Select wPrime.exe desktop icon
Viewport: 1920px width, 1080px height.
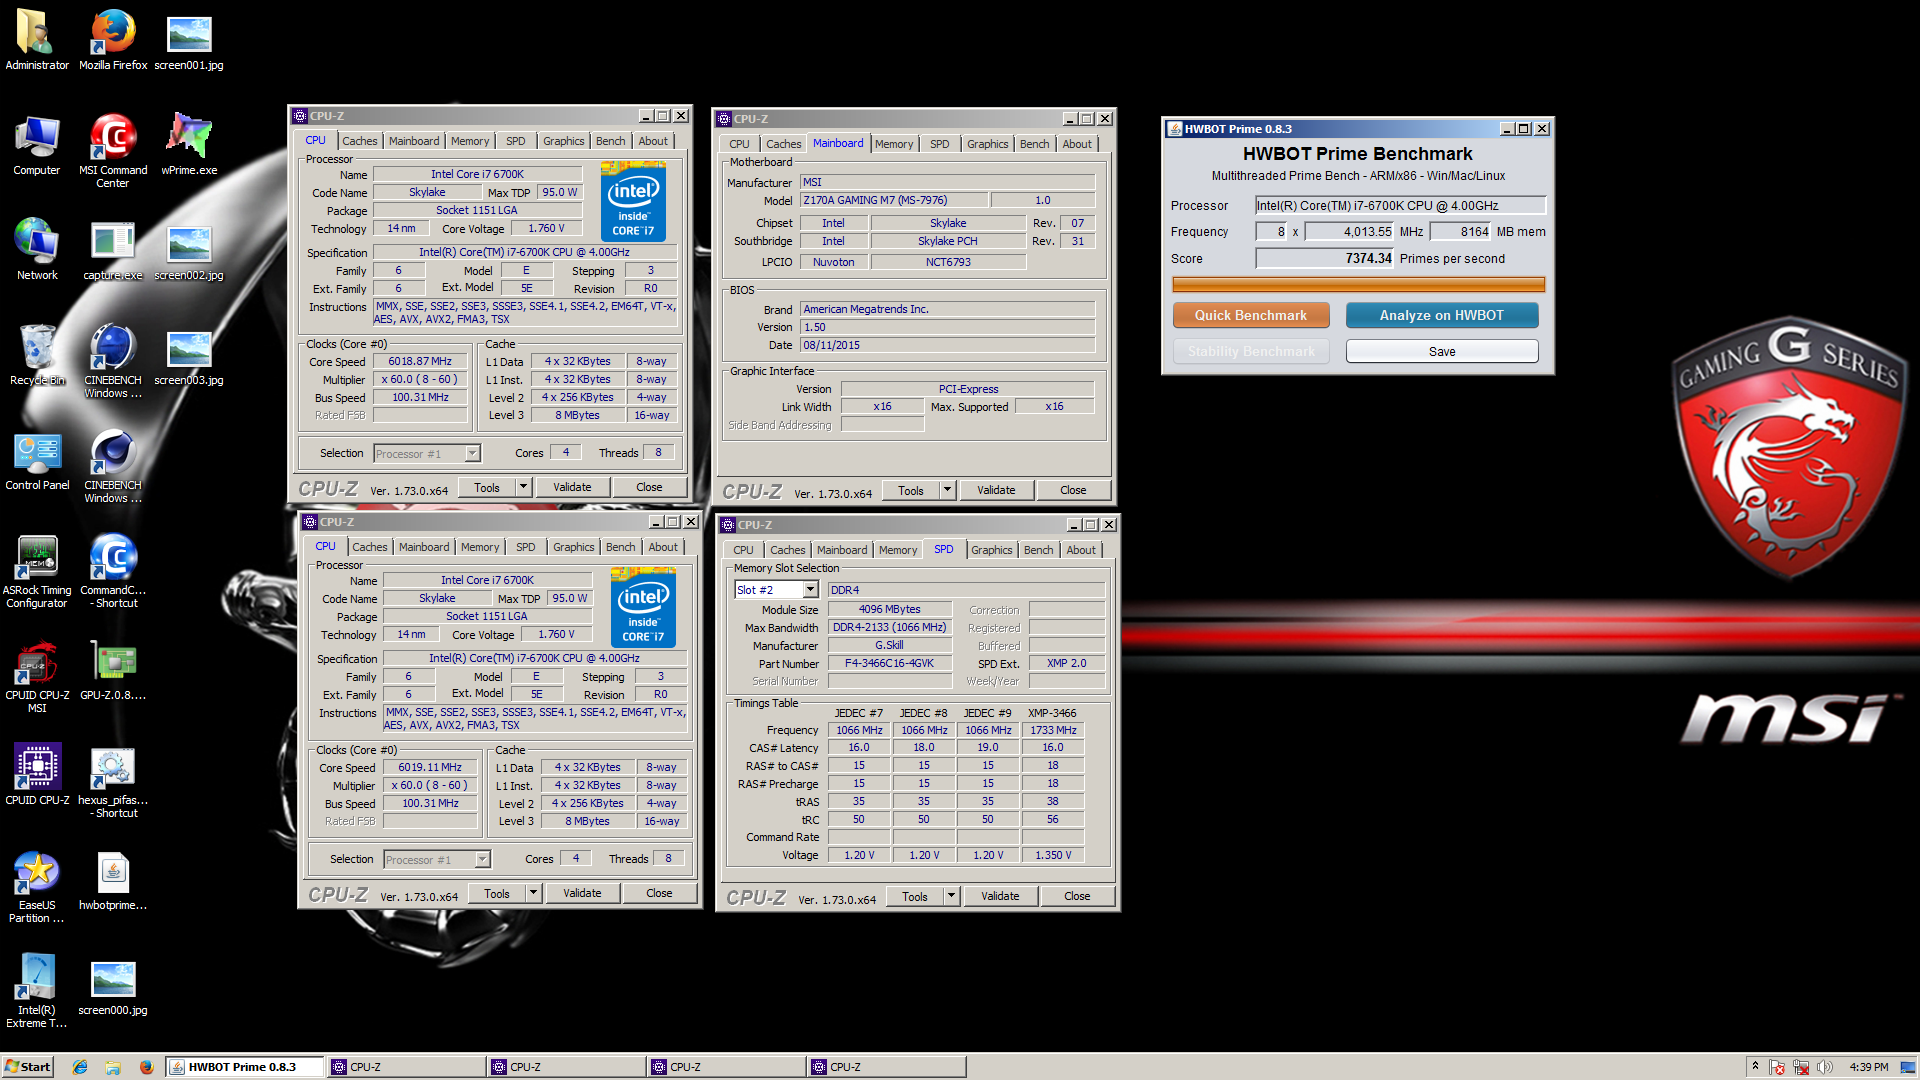(x=189, y=145)
